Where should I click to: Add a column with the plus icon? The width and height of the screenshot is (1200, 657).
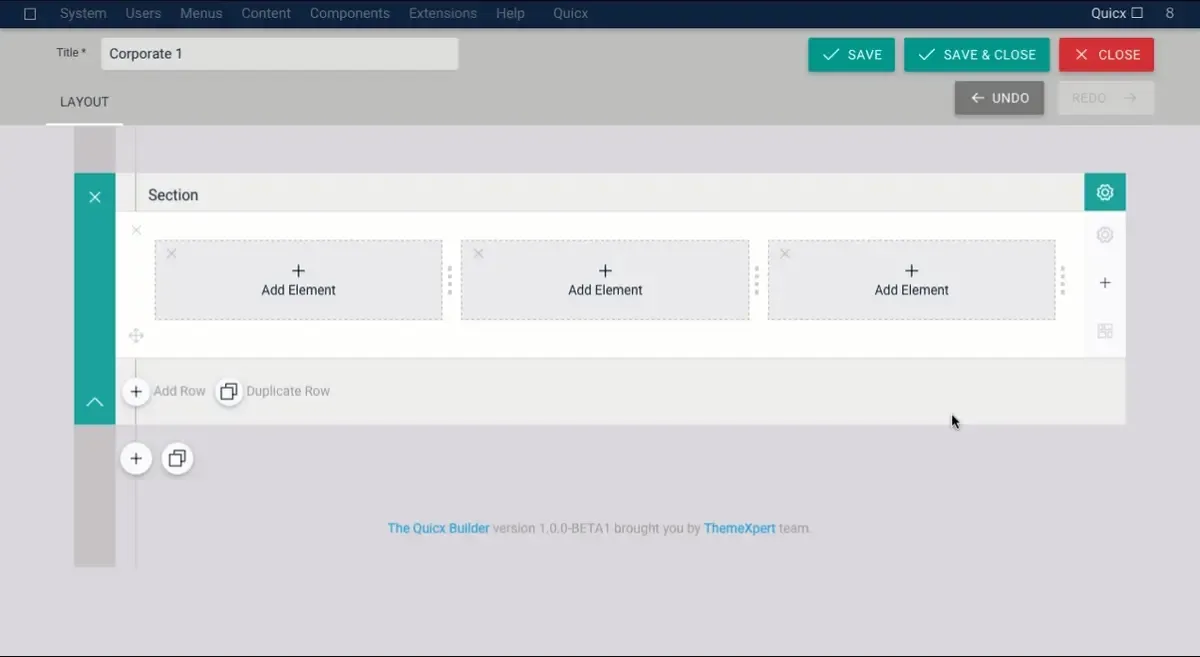(x=1105, y=283)
